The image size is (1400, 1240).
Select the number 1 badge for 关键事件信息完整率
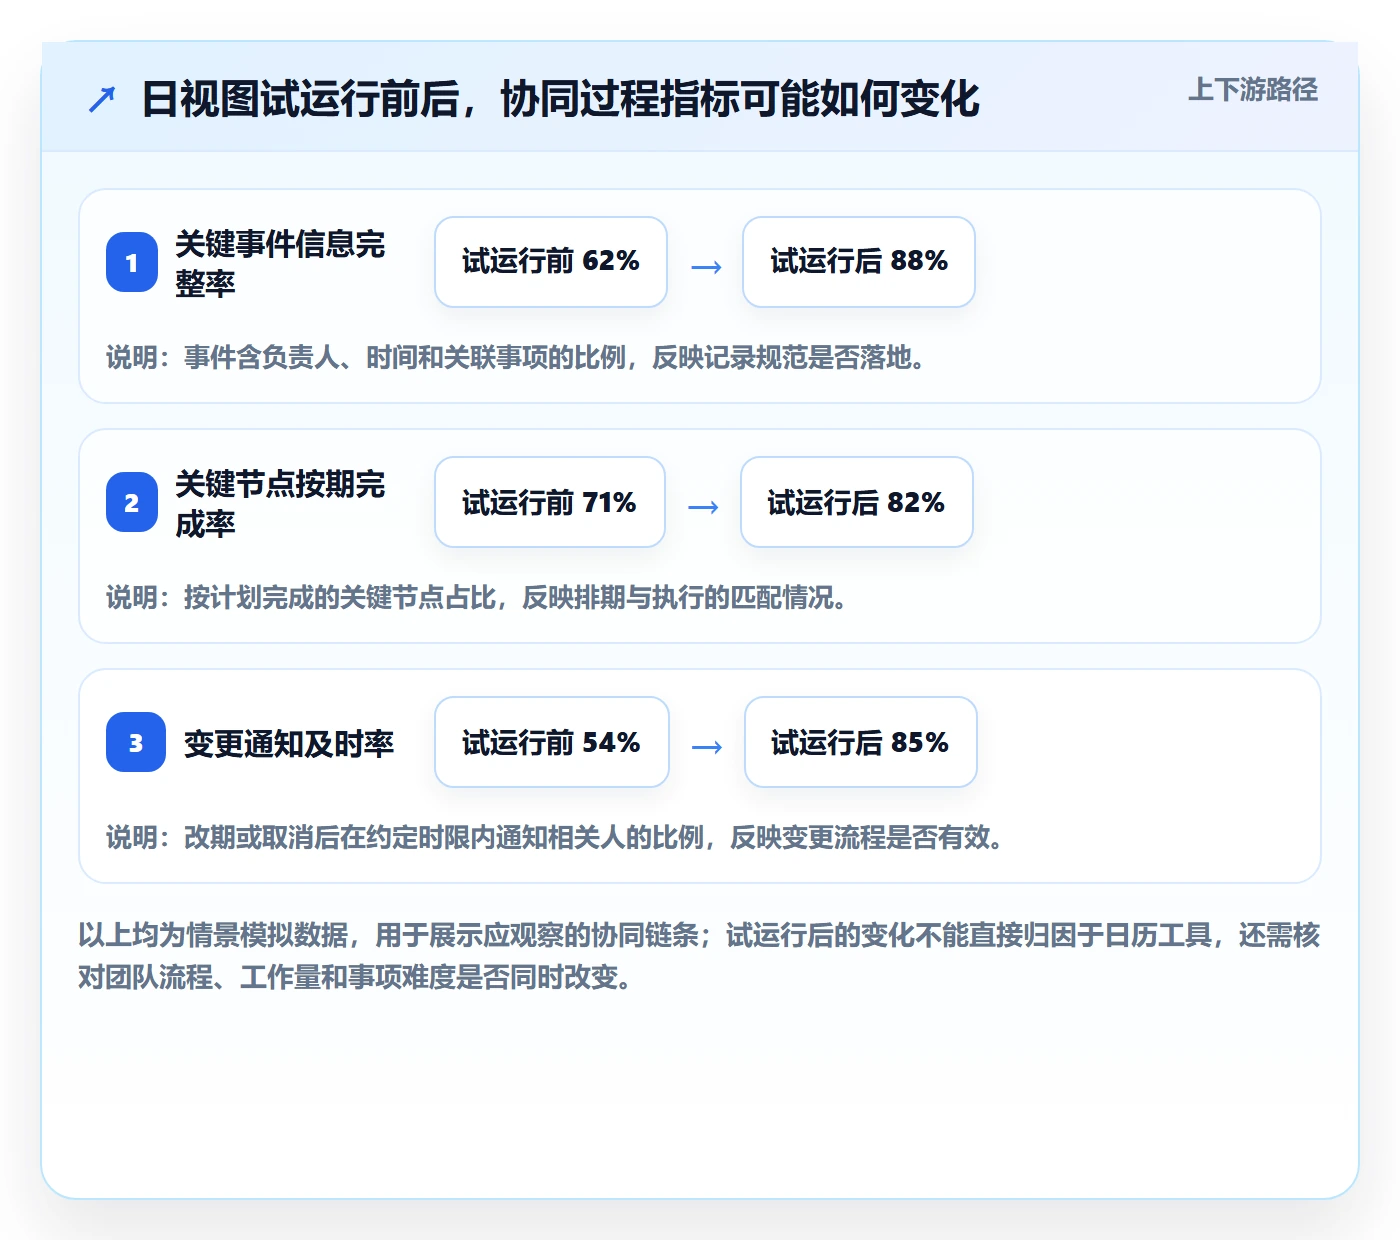click(x=132, y=262)
